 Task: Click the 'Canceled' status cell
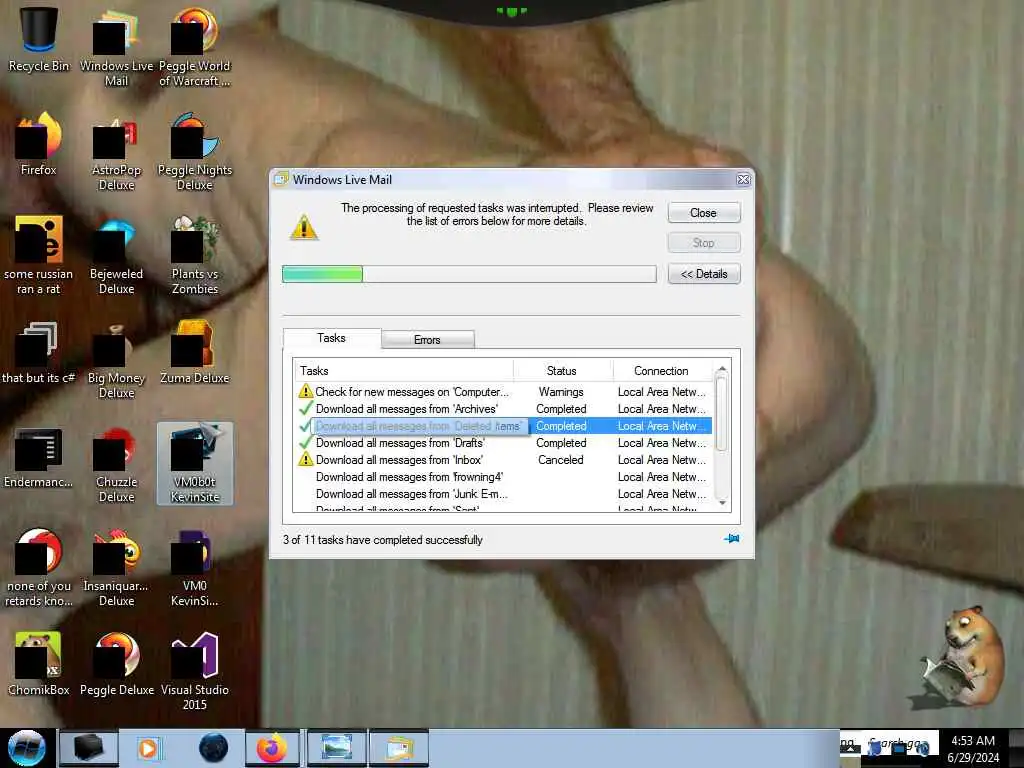[561, 460]
